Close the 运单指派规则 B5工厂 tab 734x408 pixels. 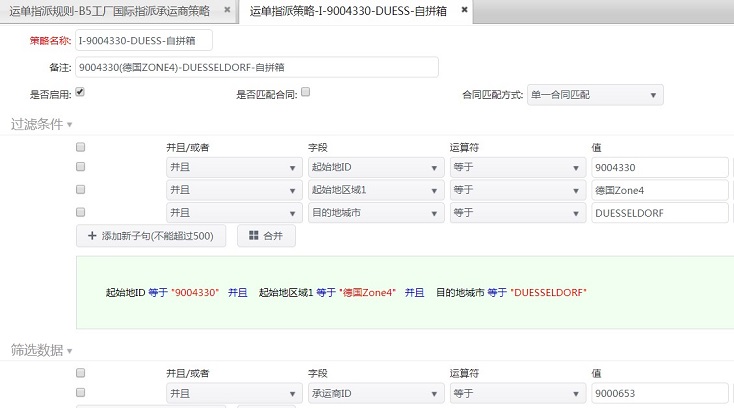pyautogui.click(x=227, y=10)
